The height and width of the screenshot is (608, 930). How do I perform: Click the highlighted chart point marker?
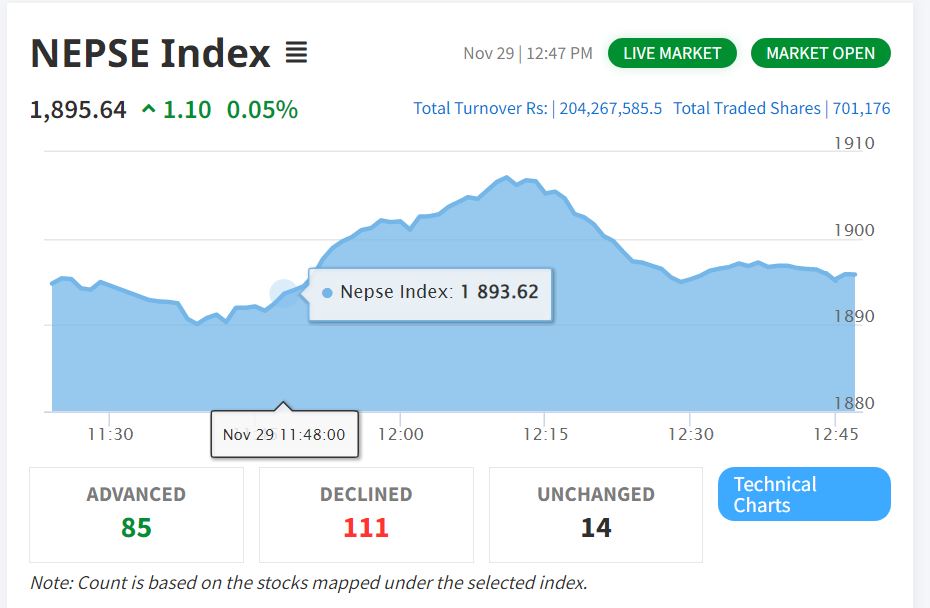pos(284,292)
